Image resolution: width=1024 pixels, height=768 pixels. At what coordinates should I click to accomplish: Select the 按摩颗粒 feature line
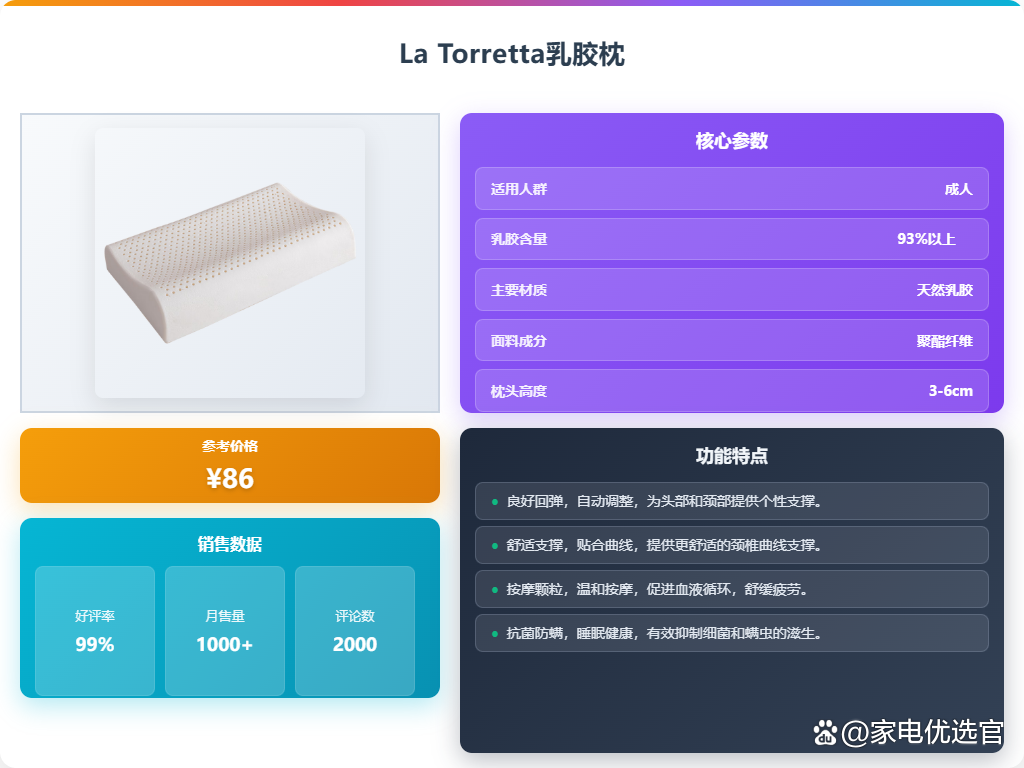pos(731,589)
